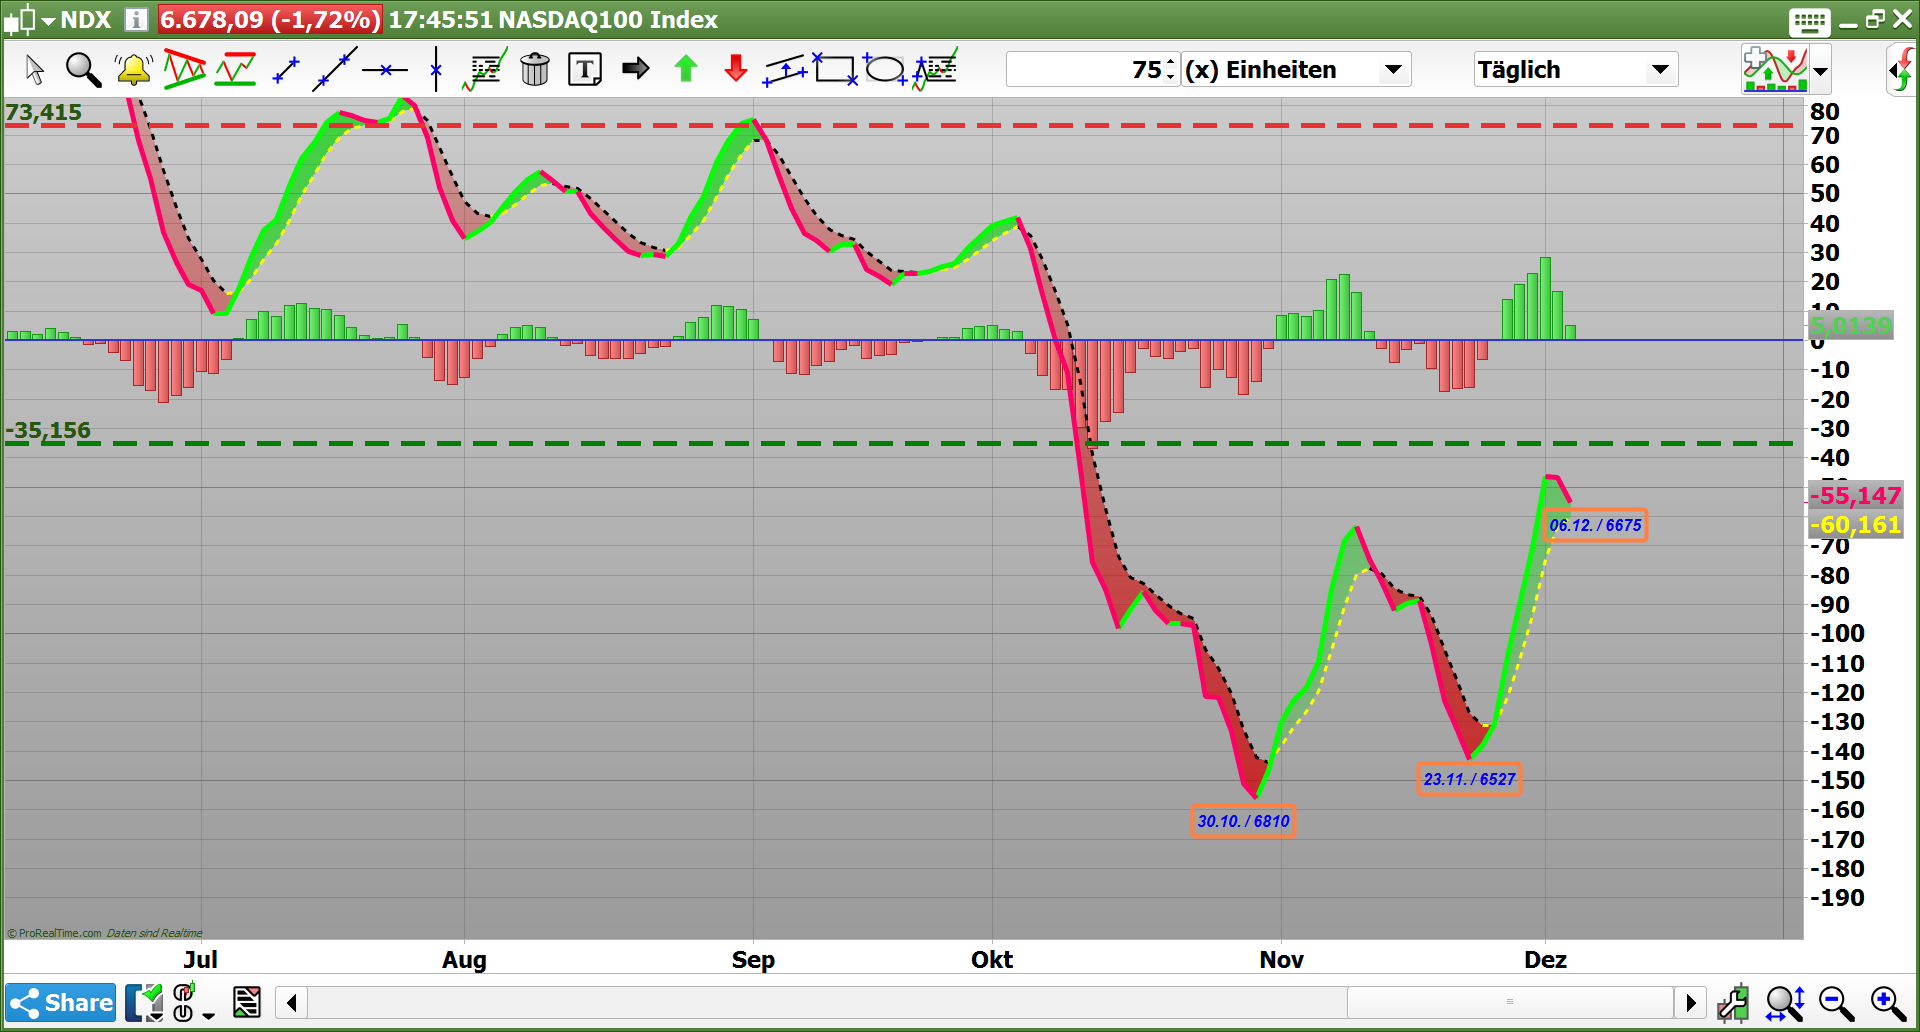Select the ellipse drawing tool
This screenshot has height=1032, width=1920.
(885, 69)
